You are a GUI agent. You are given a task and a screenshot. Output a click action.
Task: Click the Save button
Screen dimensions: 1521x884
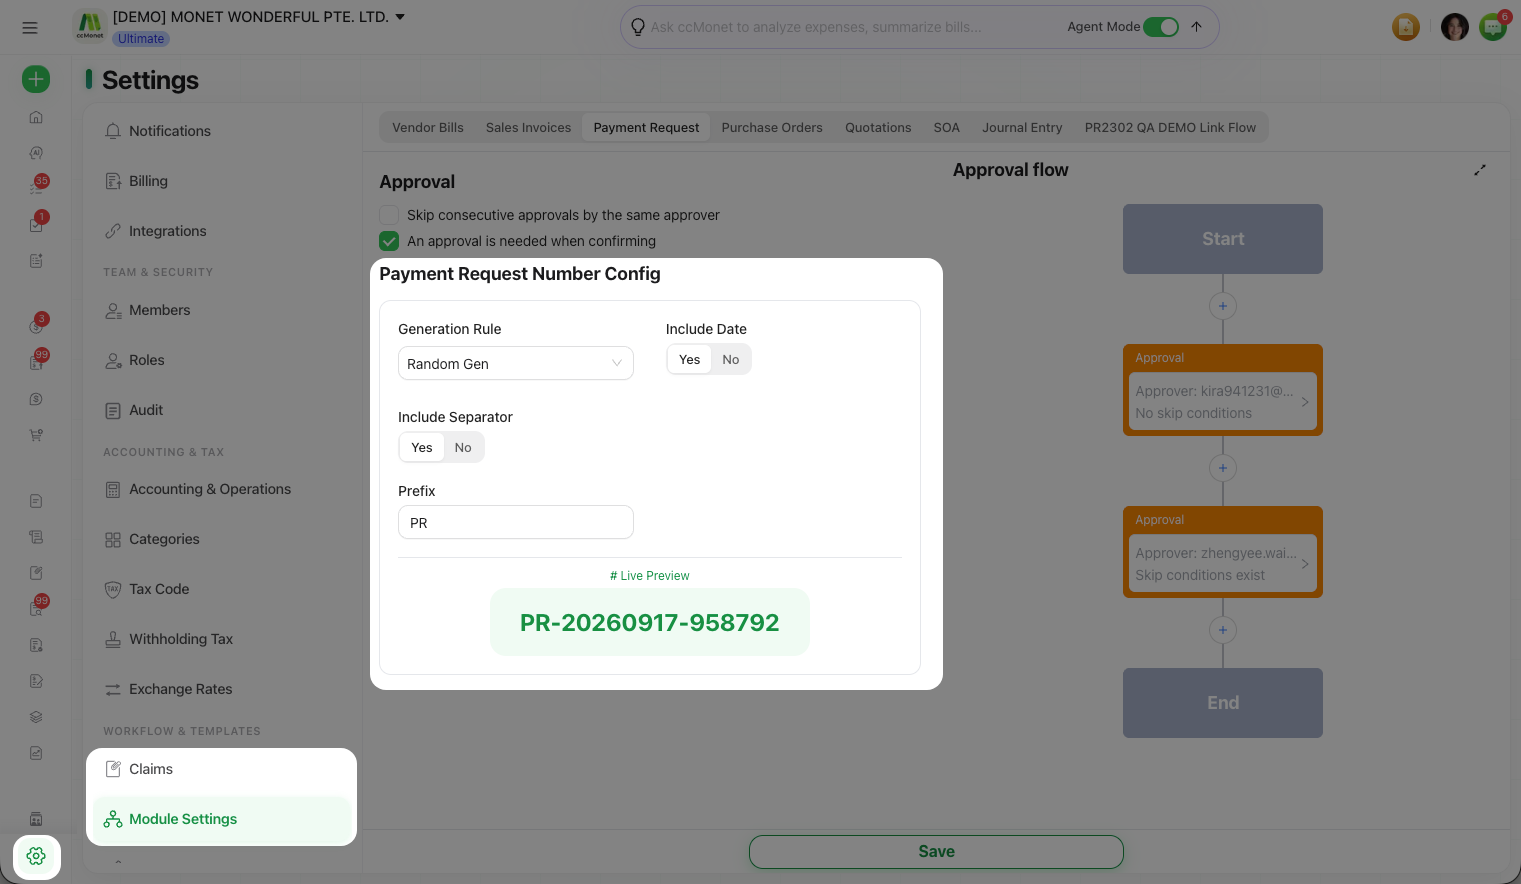click(x=936, y=852)
